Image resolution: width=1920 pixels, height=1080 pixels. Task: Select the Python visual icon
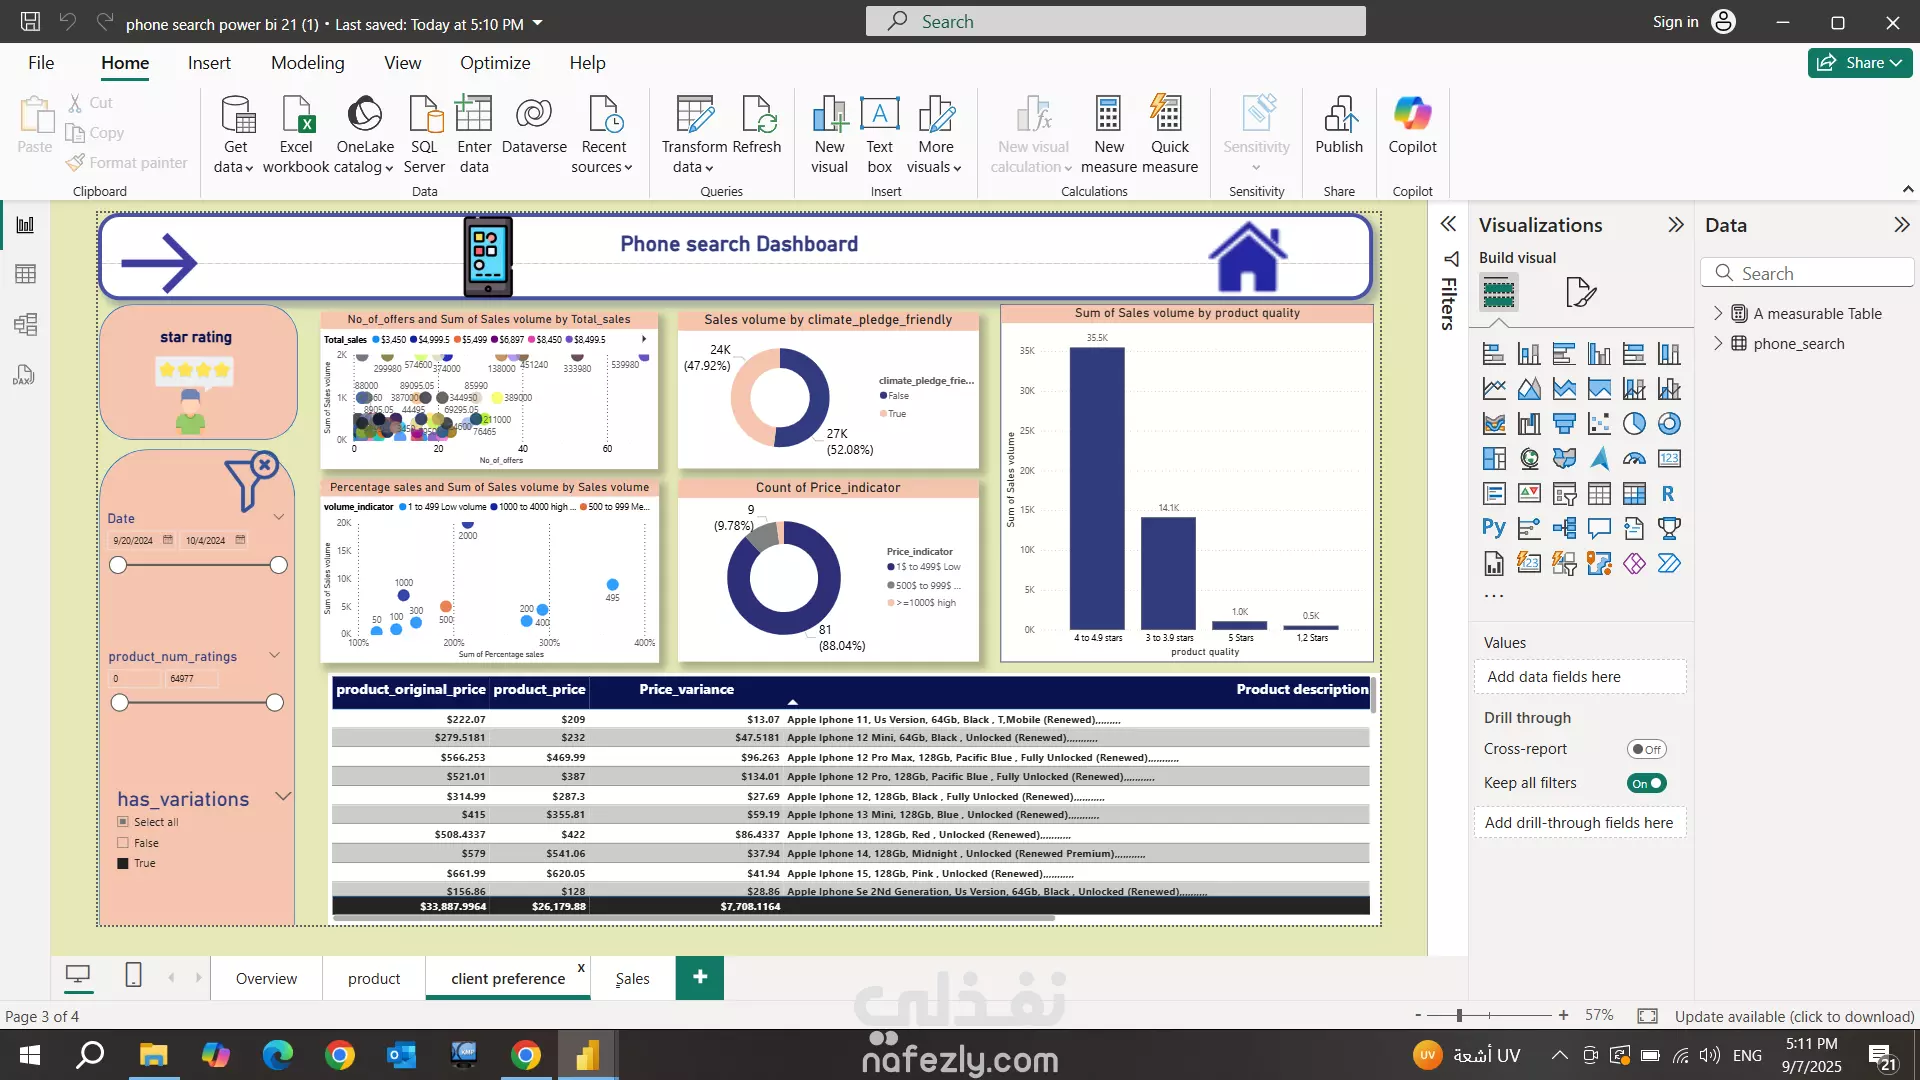click(x=1493, y=528)
